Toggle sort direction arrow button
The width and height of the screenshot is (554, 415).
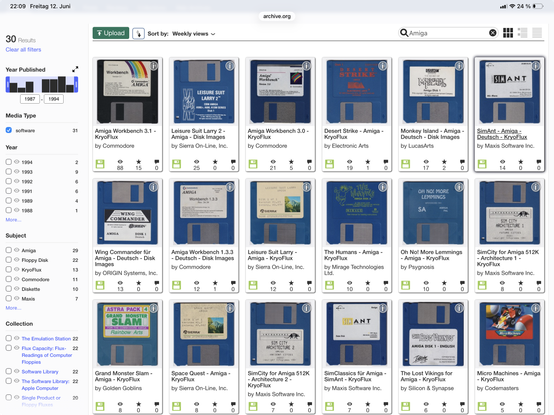coord(138,34)
